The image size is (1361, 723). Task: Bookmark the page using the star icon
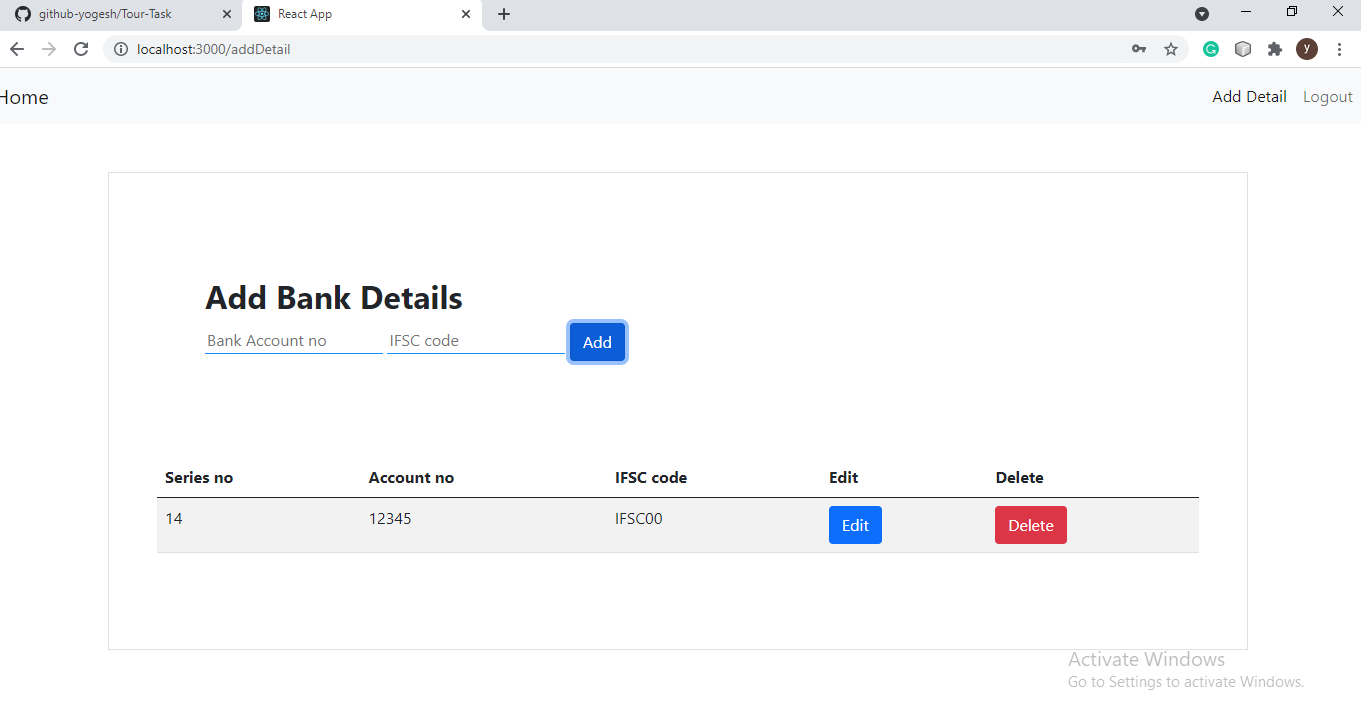1171,48
